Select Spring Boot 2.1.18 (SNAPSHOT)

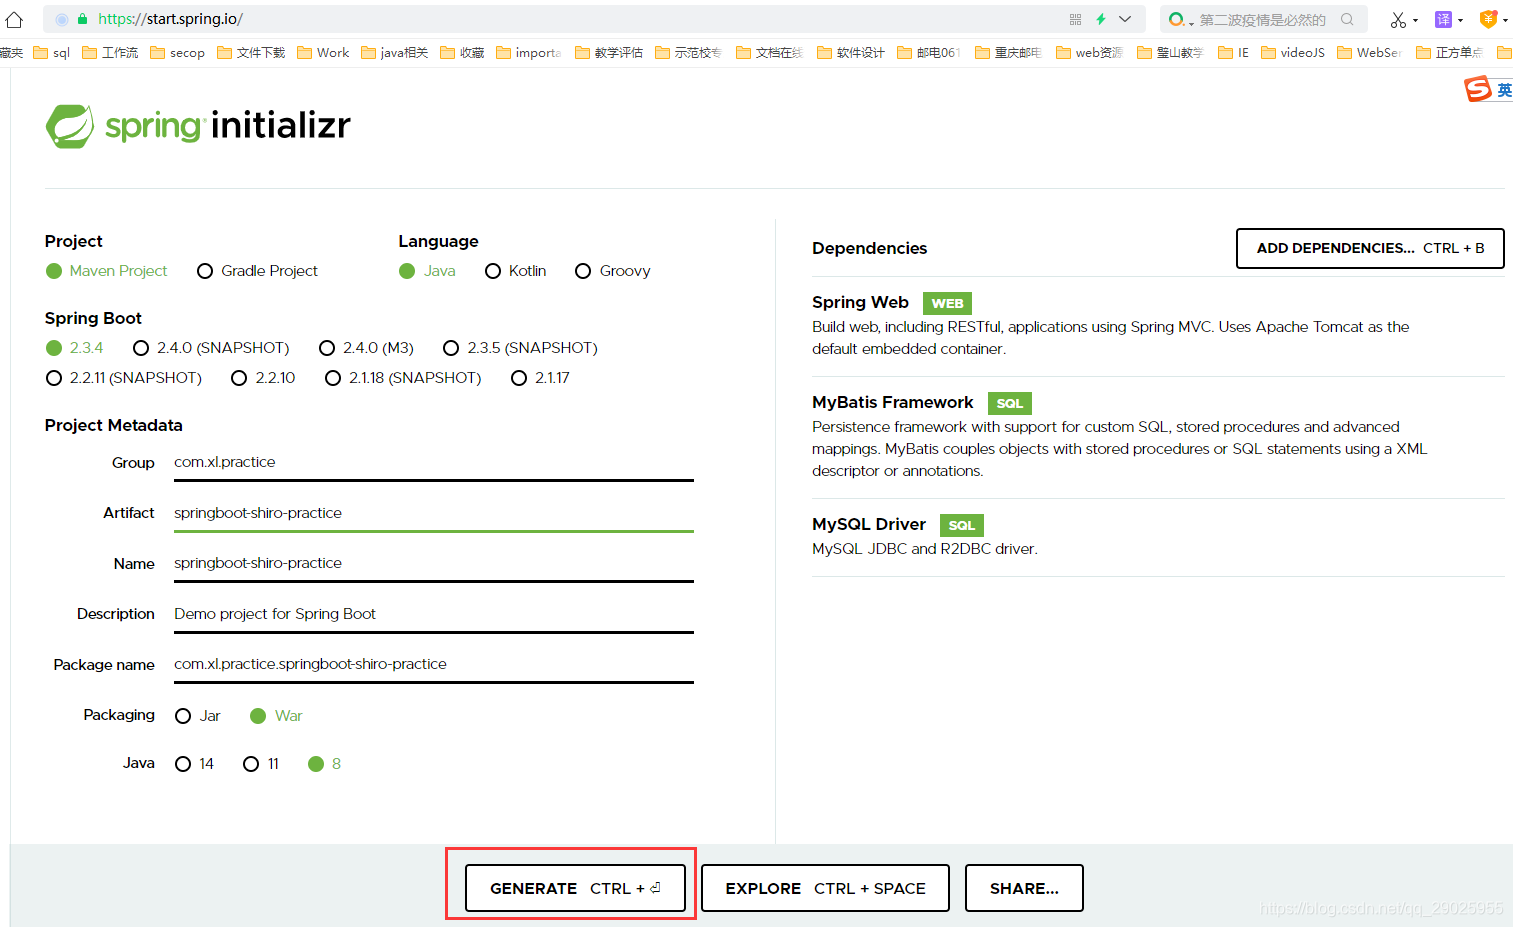click(x=403, y=378)
